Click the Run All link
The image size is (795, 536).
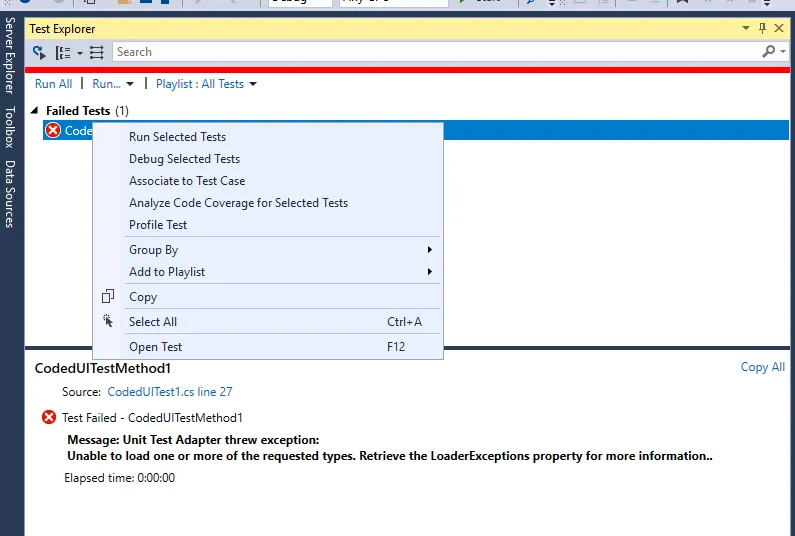(x=53, y=84)
